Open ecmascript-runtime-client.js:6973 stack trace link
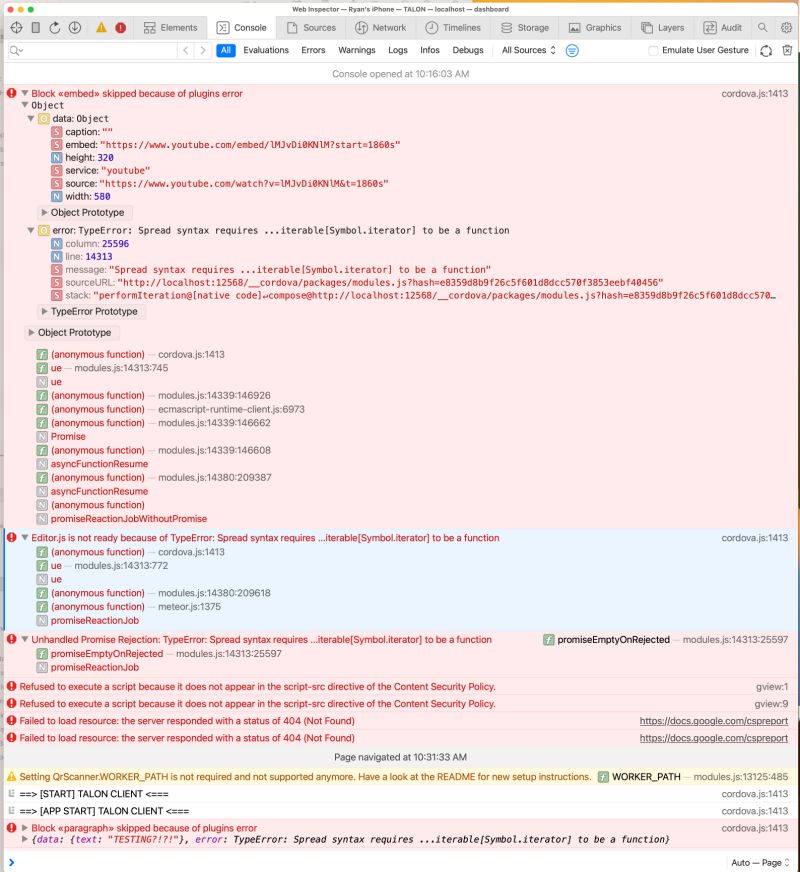 click(x=231, y=409)
